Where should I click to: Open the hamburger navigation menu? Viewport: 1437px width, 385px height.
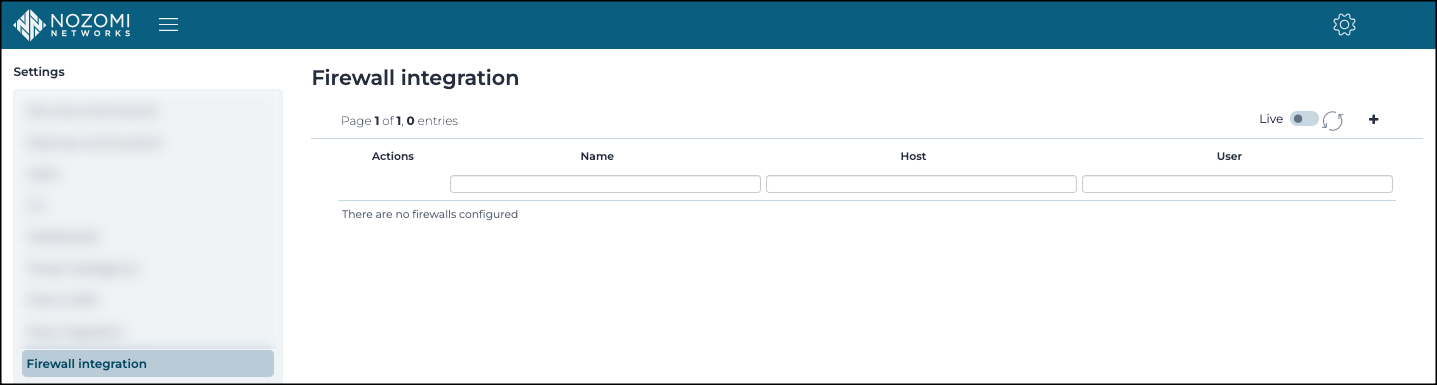tap(168, 24)
